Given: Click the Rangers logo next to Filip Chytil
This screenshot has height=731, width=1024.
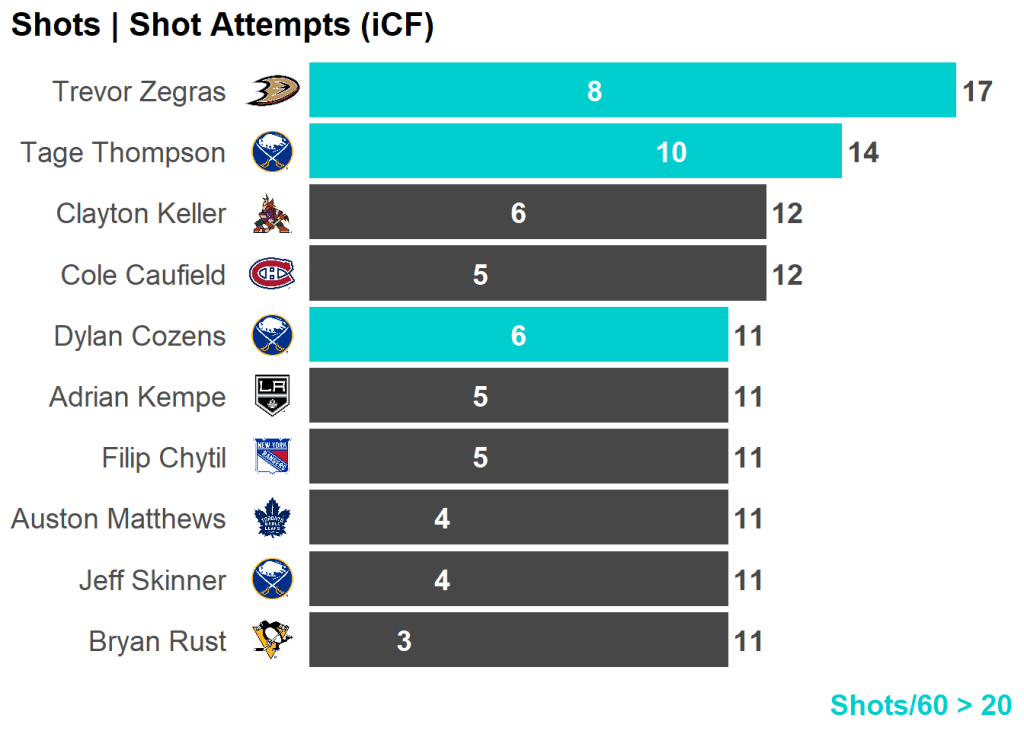Looking at the screenshot, I should point(271,457).
